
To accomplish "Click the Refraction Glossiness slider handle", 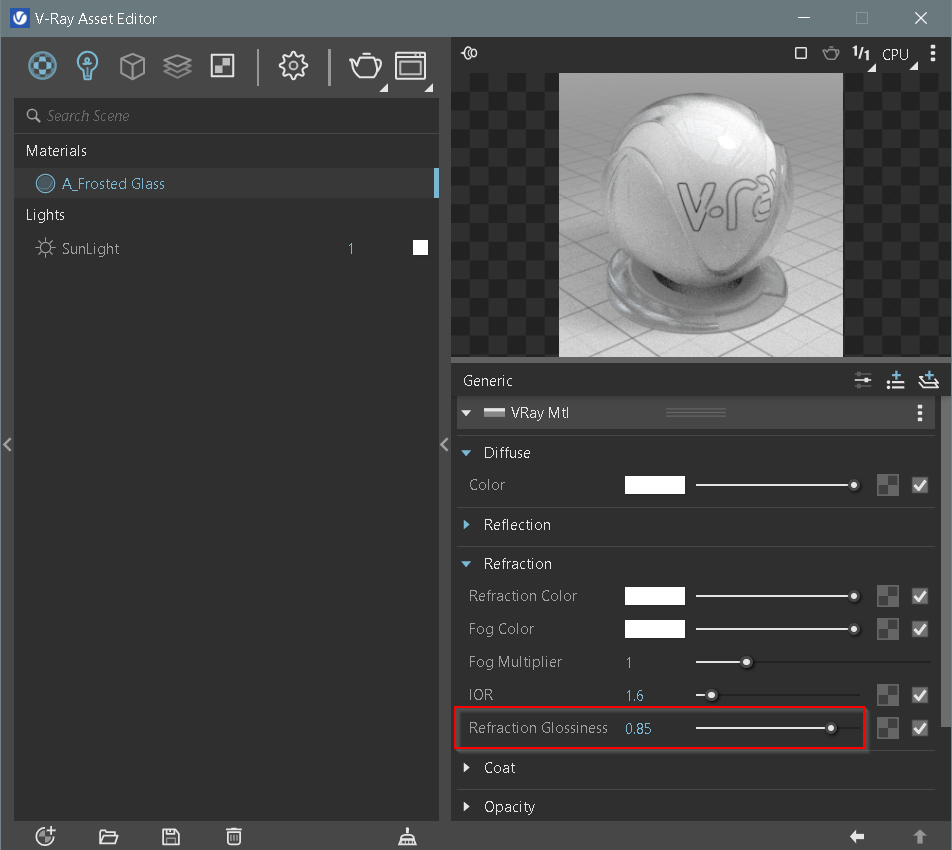I will (x=831, y=728).
